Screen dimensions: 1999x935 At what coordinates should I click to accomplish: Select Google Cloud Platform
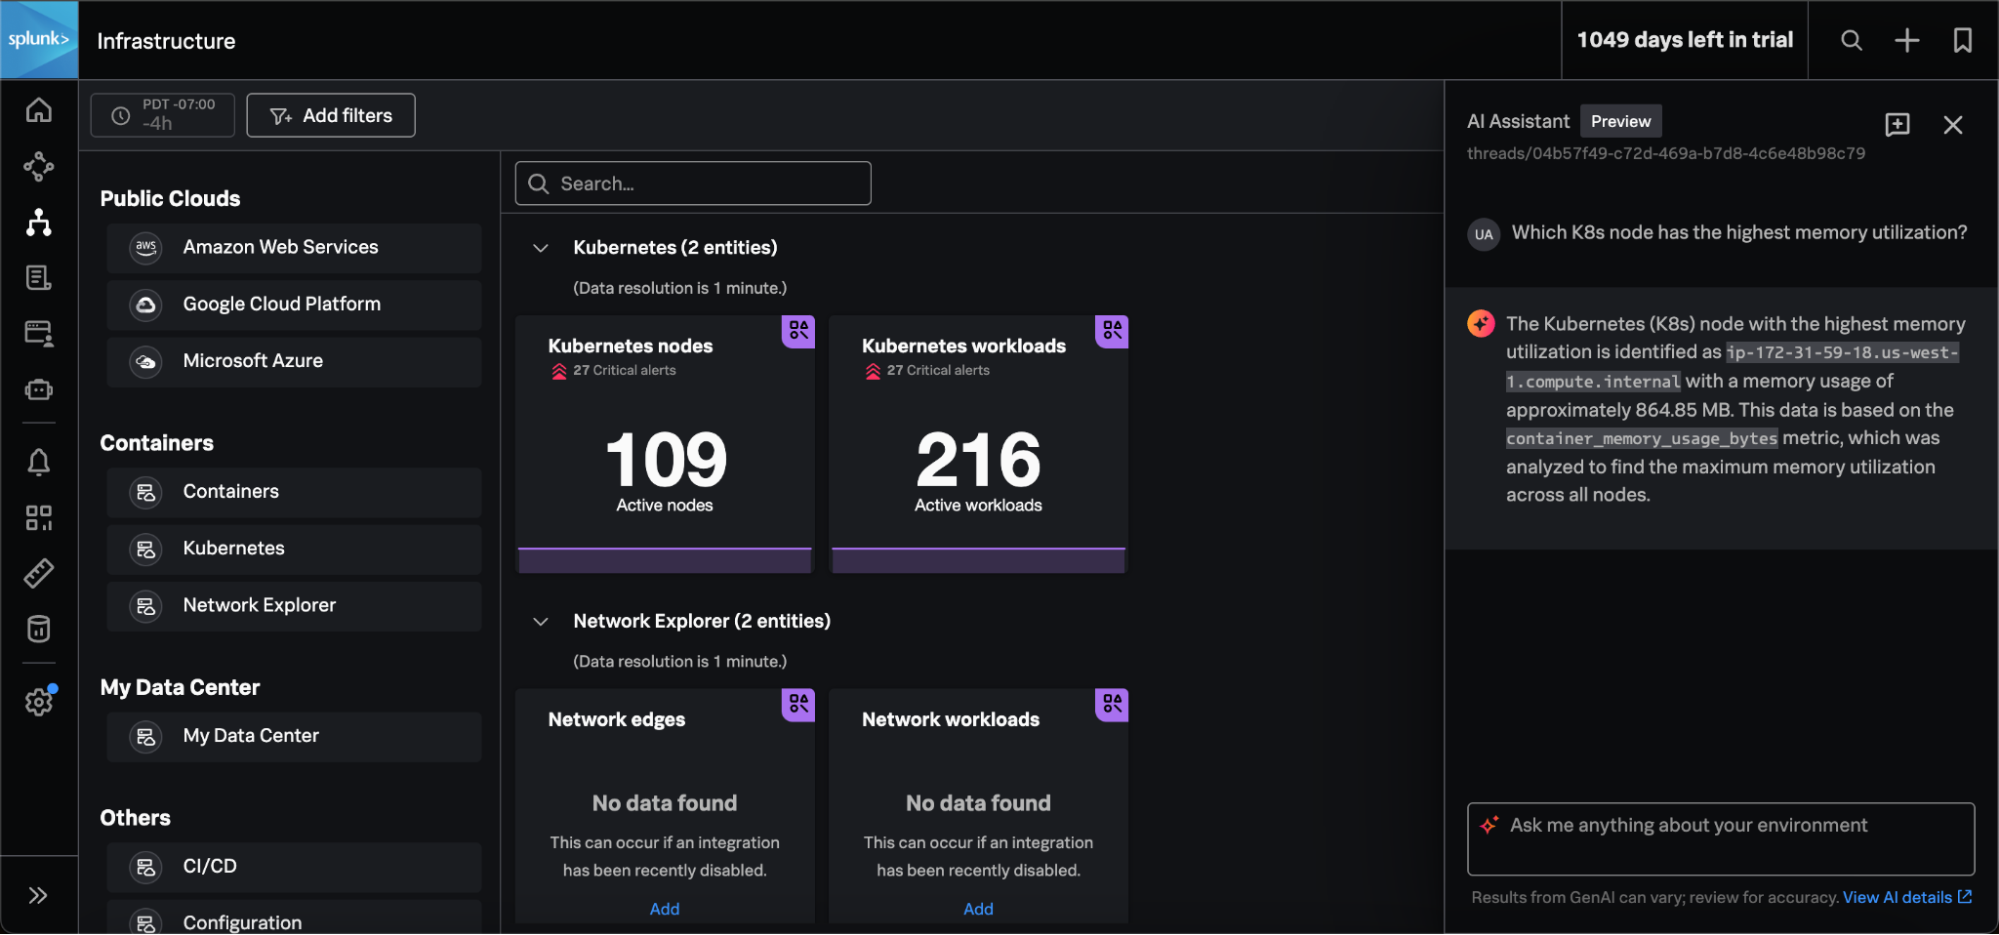click(x=294, y=305)
